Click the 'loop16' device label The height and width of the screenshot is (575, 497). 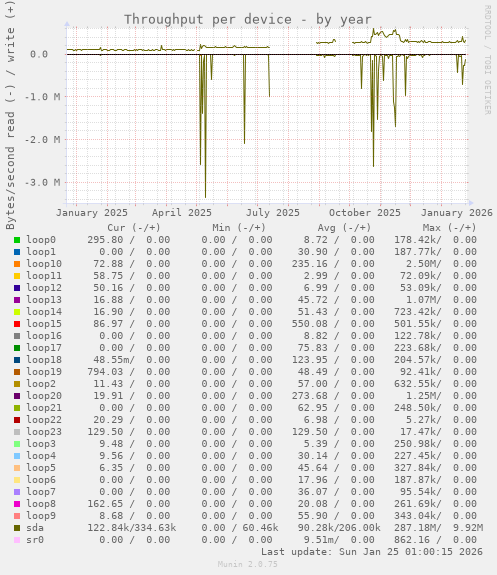(44, 336)
